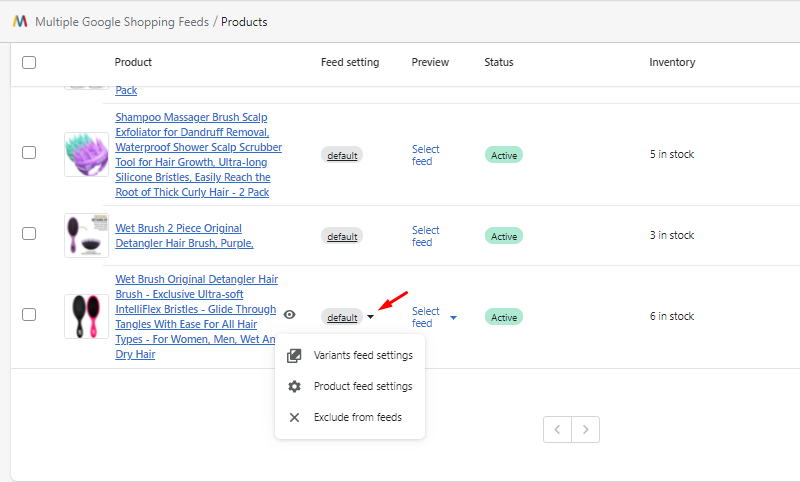This screenshot has width=800, height=482.
Task: Check the Wet Brush 2 Piece row checkbox
Action: 29,234
